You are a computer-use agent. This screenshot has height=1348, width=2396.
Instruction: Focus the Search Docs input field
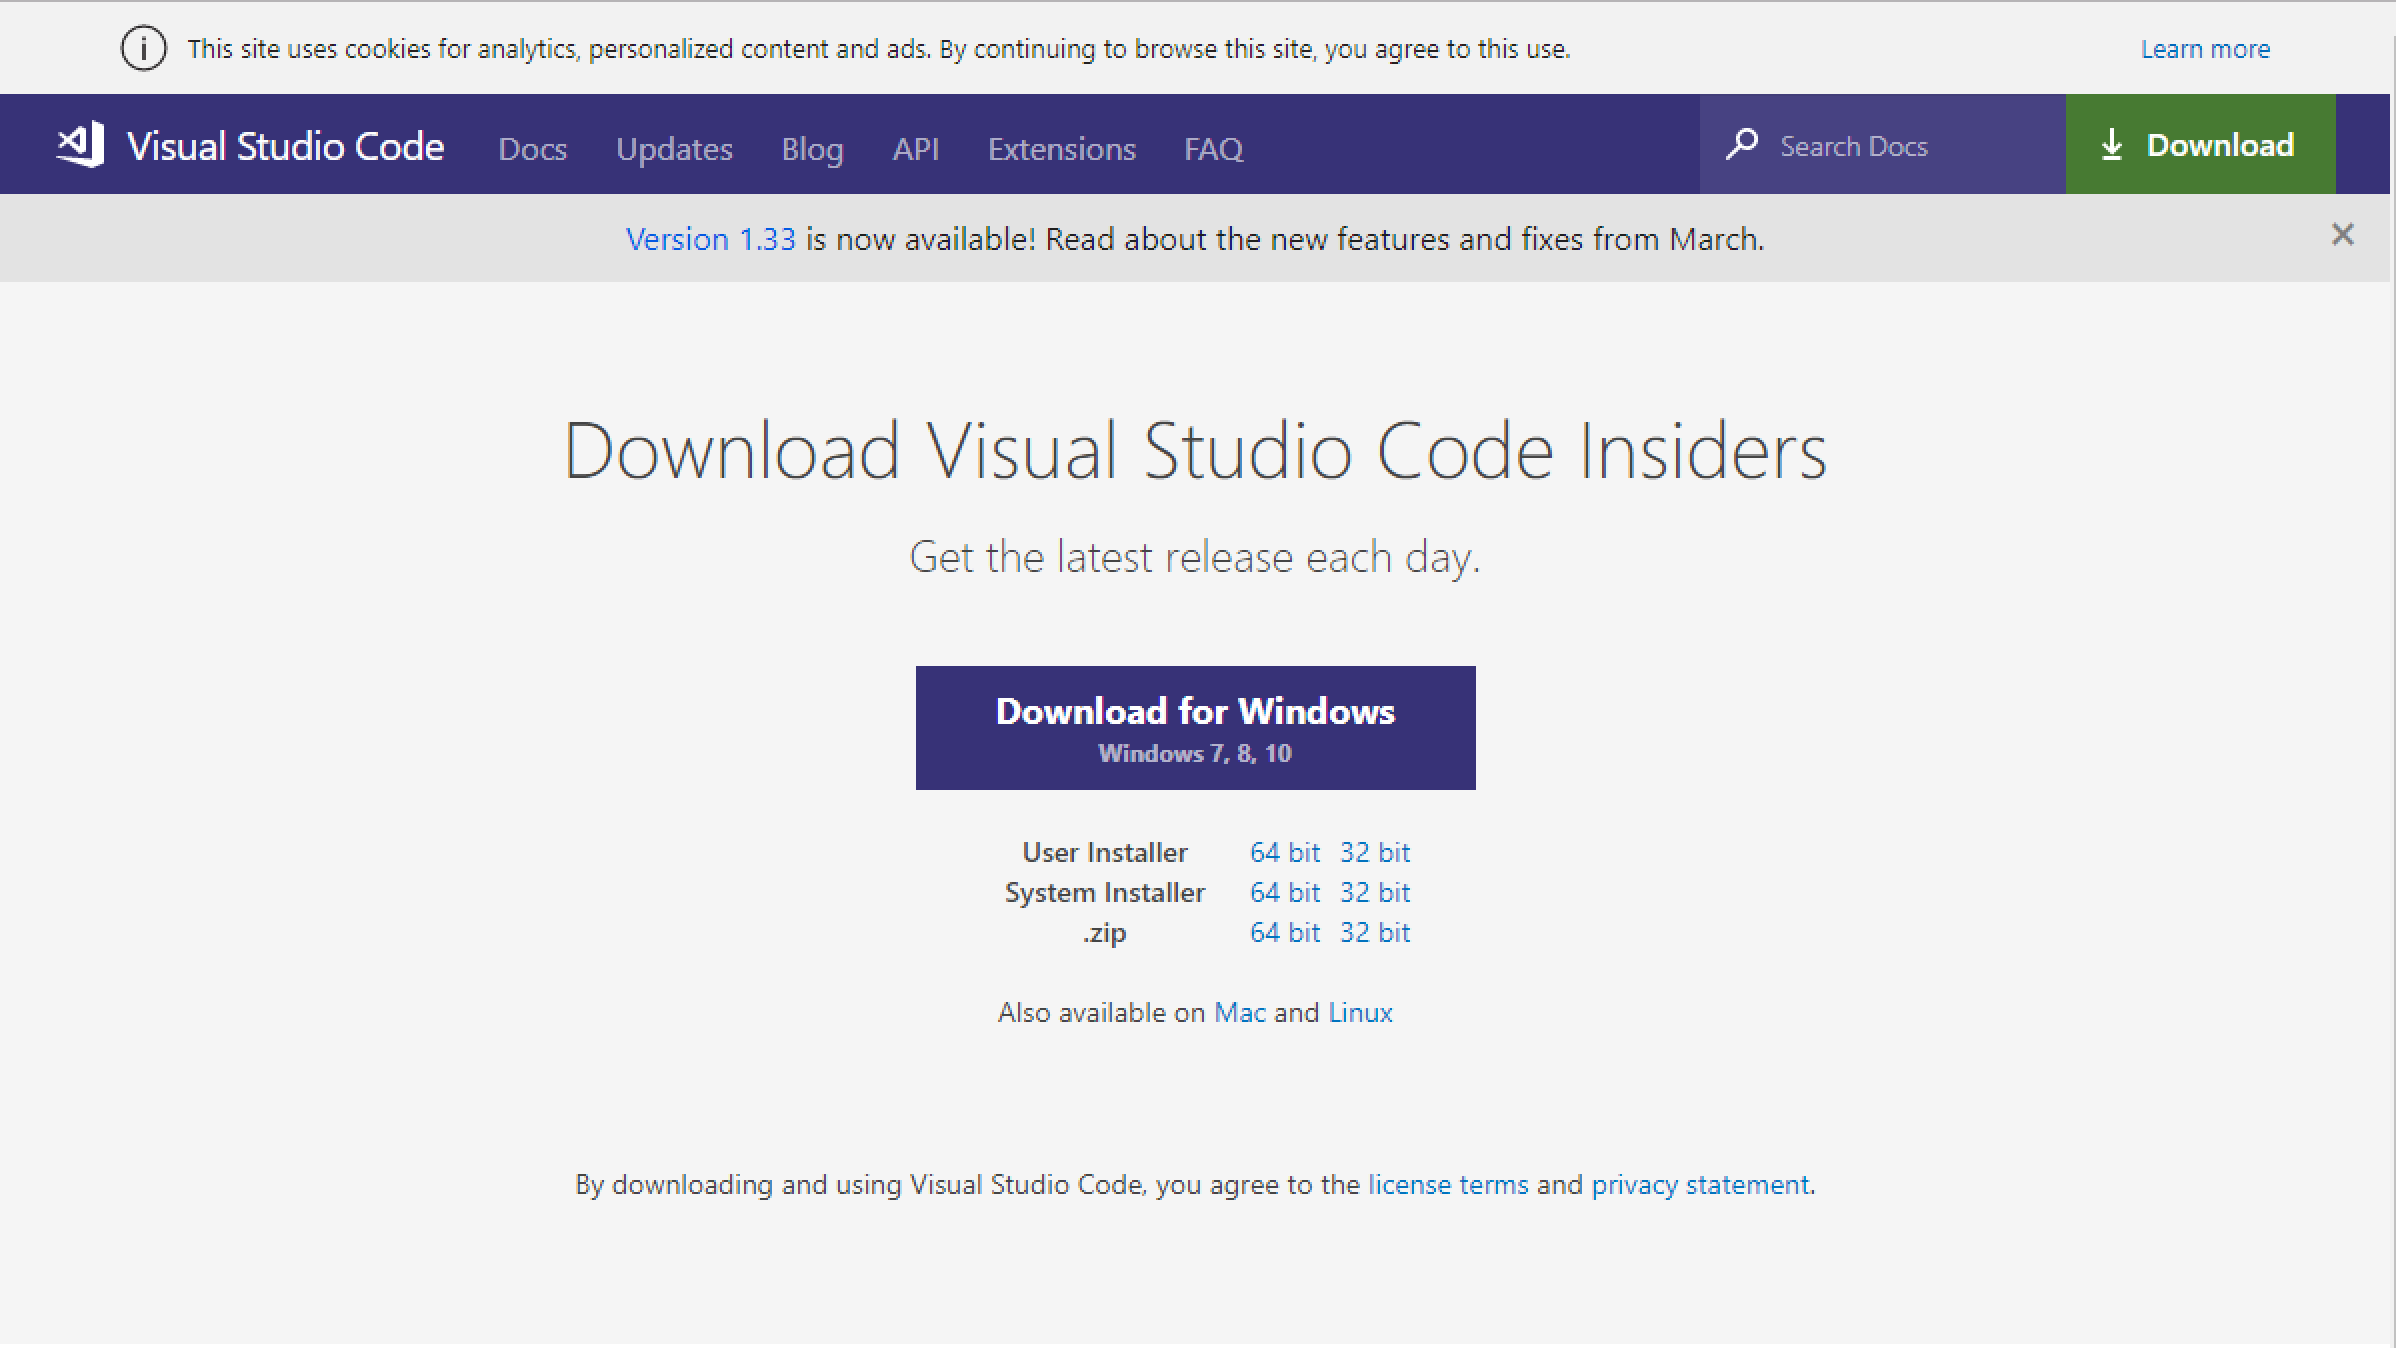(1882, 145)
